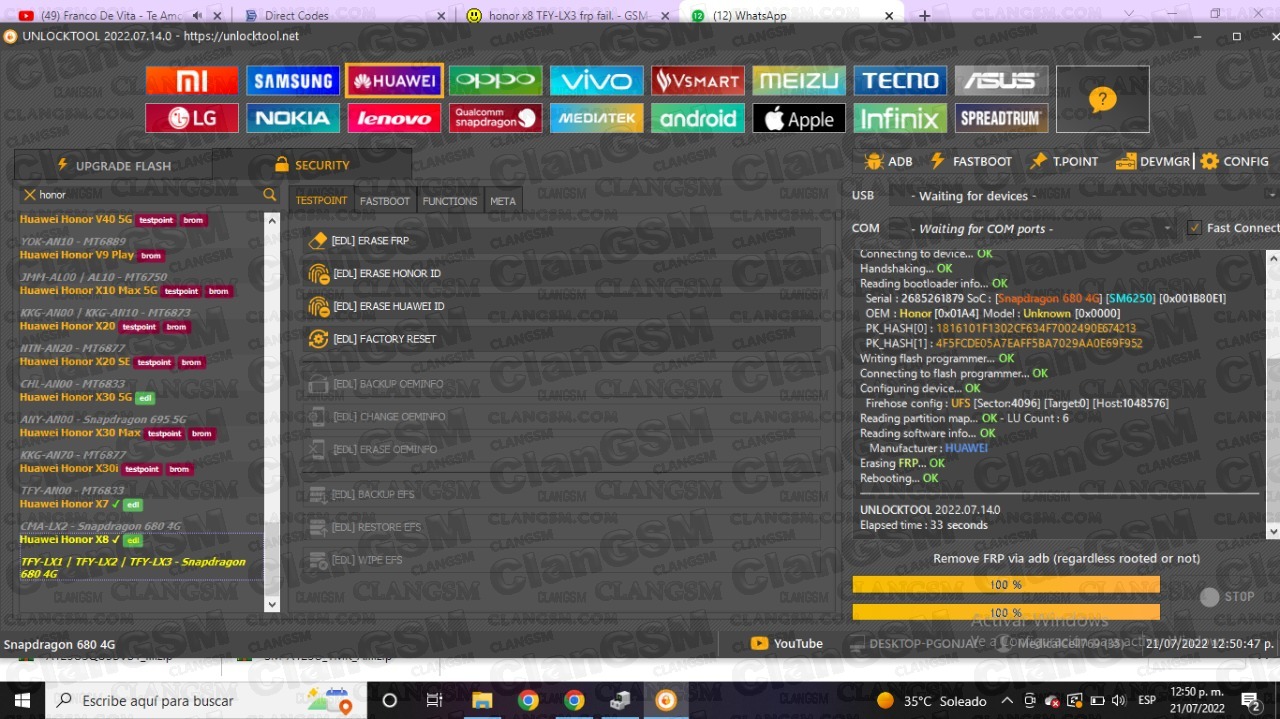Click the device list scroll-down arrow
This screenshot has height=719, width=1280.
tap(272, 603)
